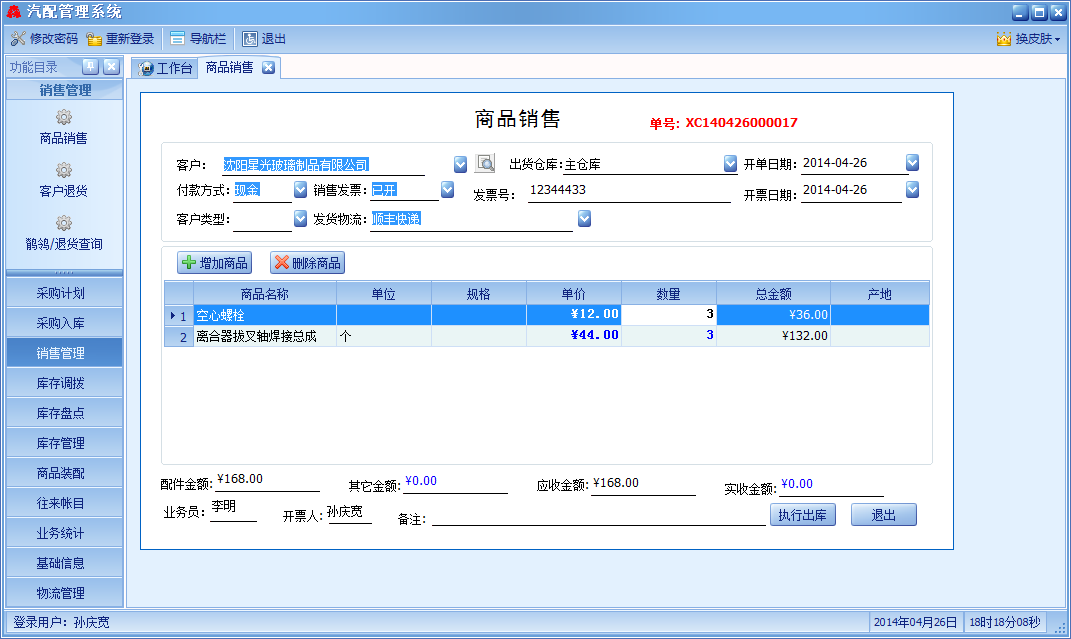Screen dimensions: 1071x639
Task: Select 库存管理 in the sidebar menu
Action: tap(64, 443)
